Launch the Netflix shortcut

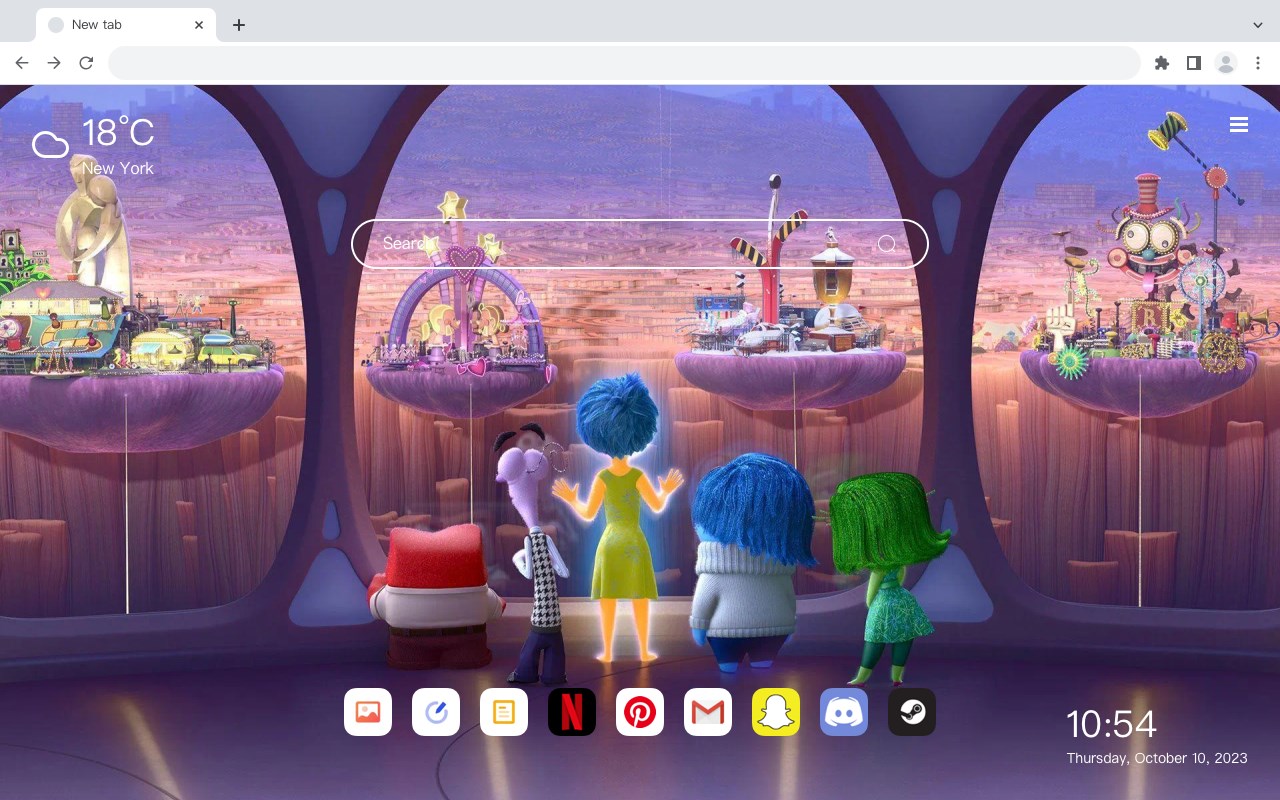(x=572, y=712)
